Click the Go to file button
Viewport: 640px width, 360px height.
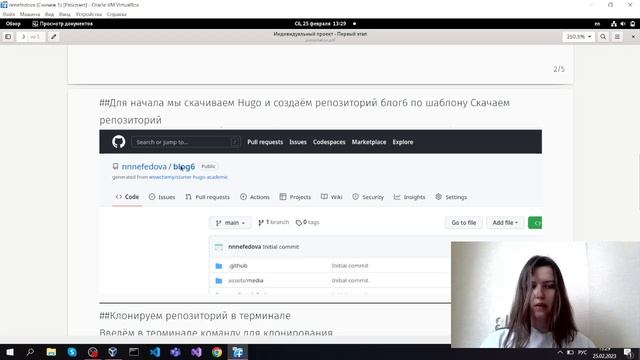pyautogui.click(x=464, y=223)
